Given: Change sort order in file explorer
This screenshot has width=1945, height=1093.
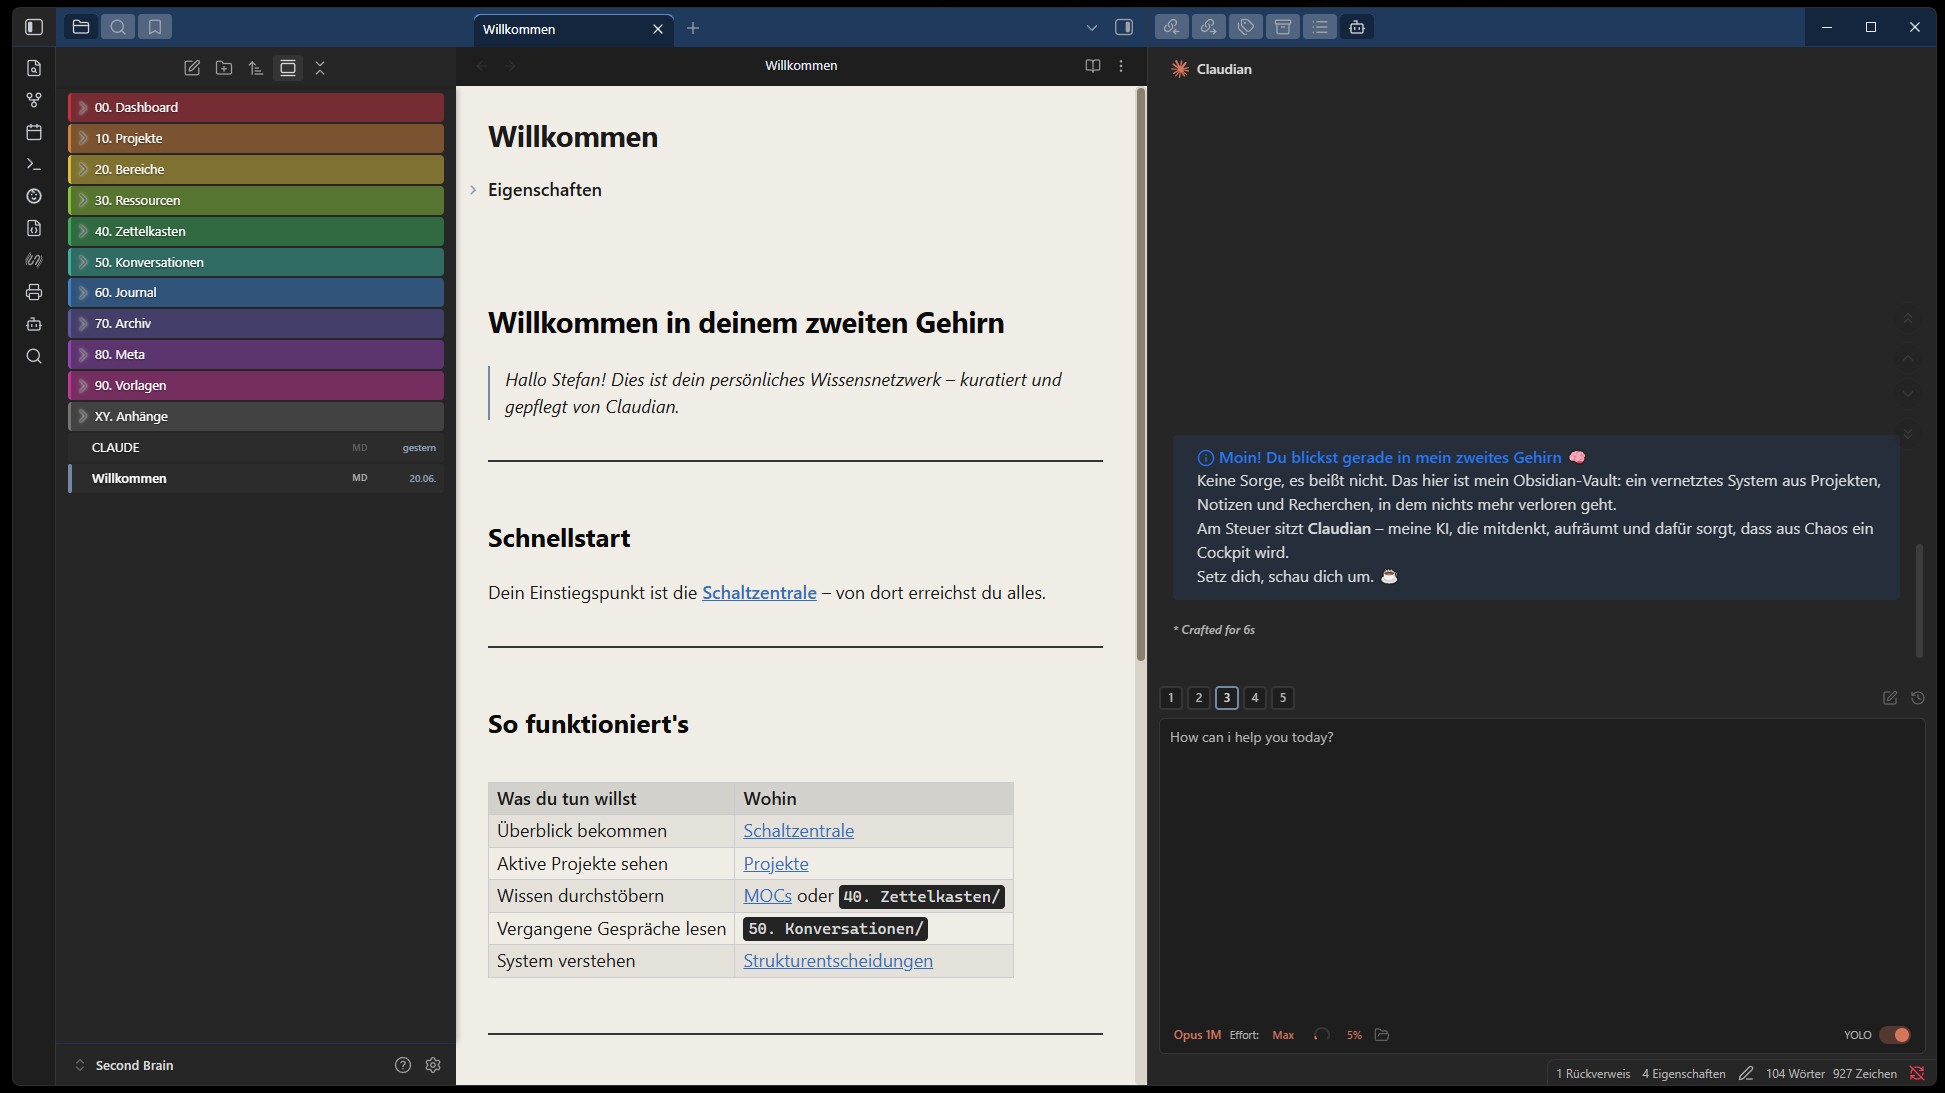Looking at the screenshot, I should [x=256, y=68].
